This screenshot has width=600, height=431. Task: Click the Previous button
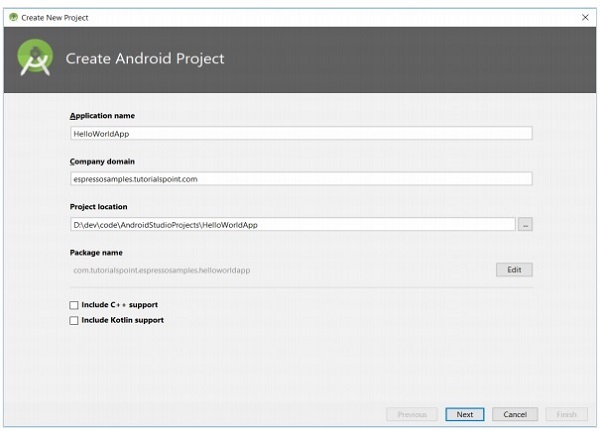[x=412, y=414]
